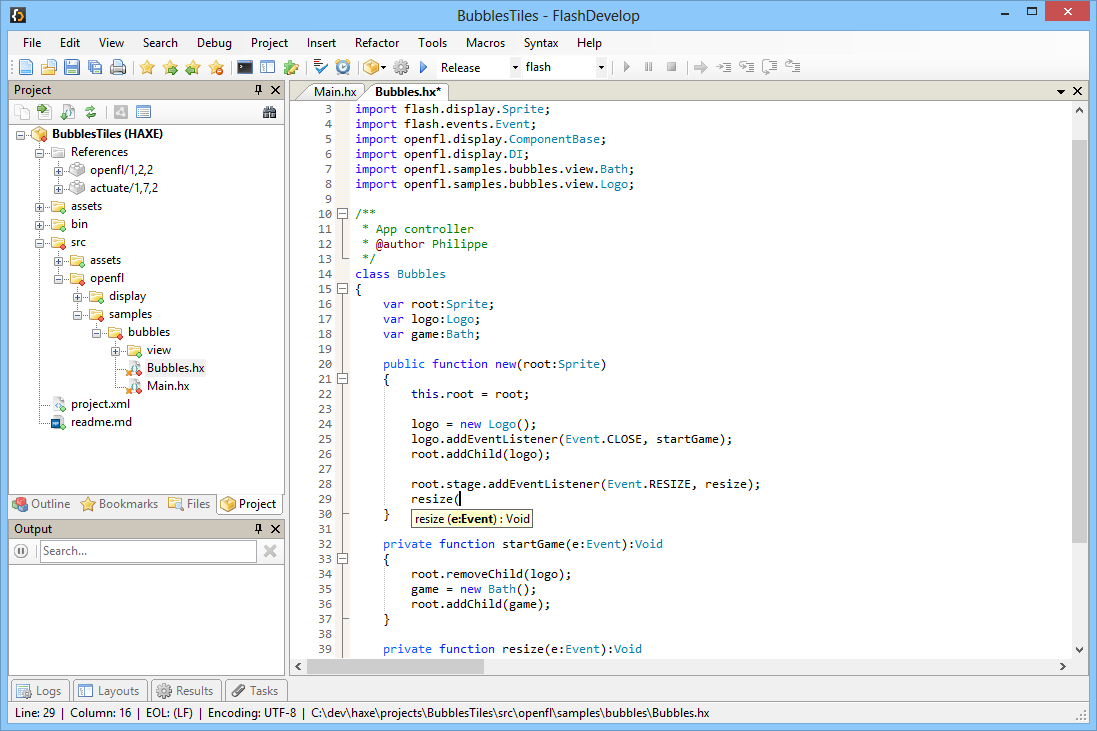Show the Results panel
The height and width of the screenshot is (731, 1097).
tap(185, 690)
